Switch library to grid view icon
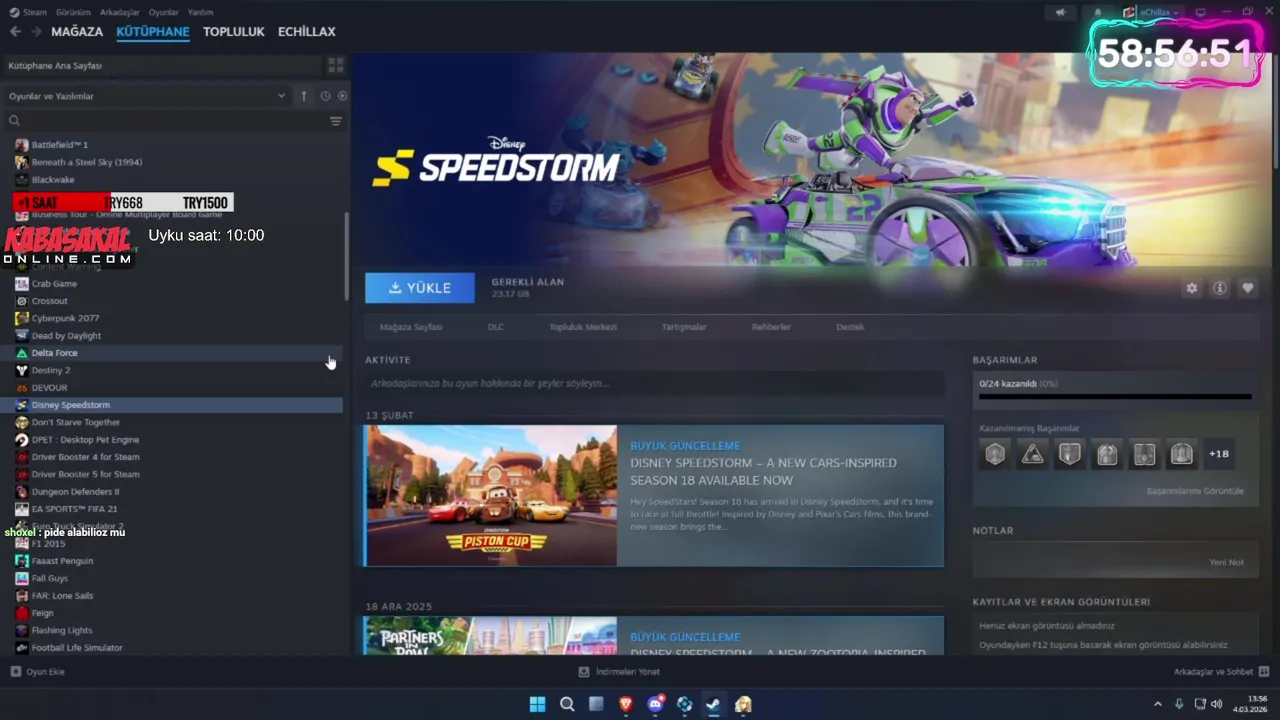 coord(336,65)
